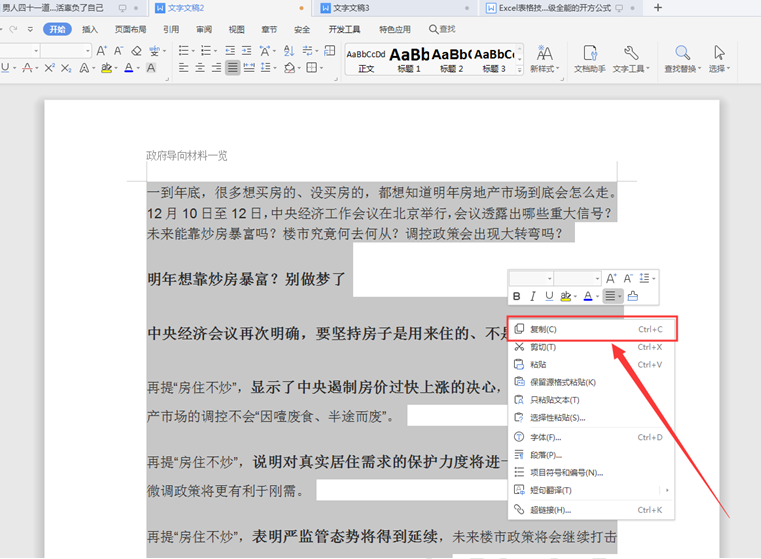Screen dimensions: 761x559
Task: Align text right in ribbon
Action: tap(216, 68)
